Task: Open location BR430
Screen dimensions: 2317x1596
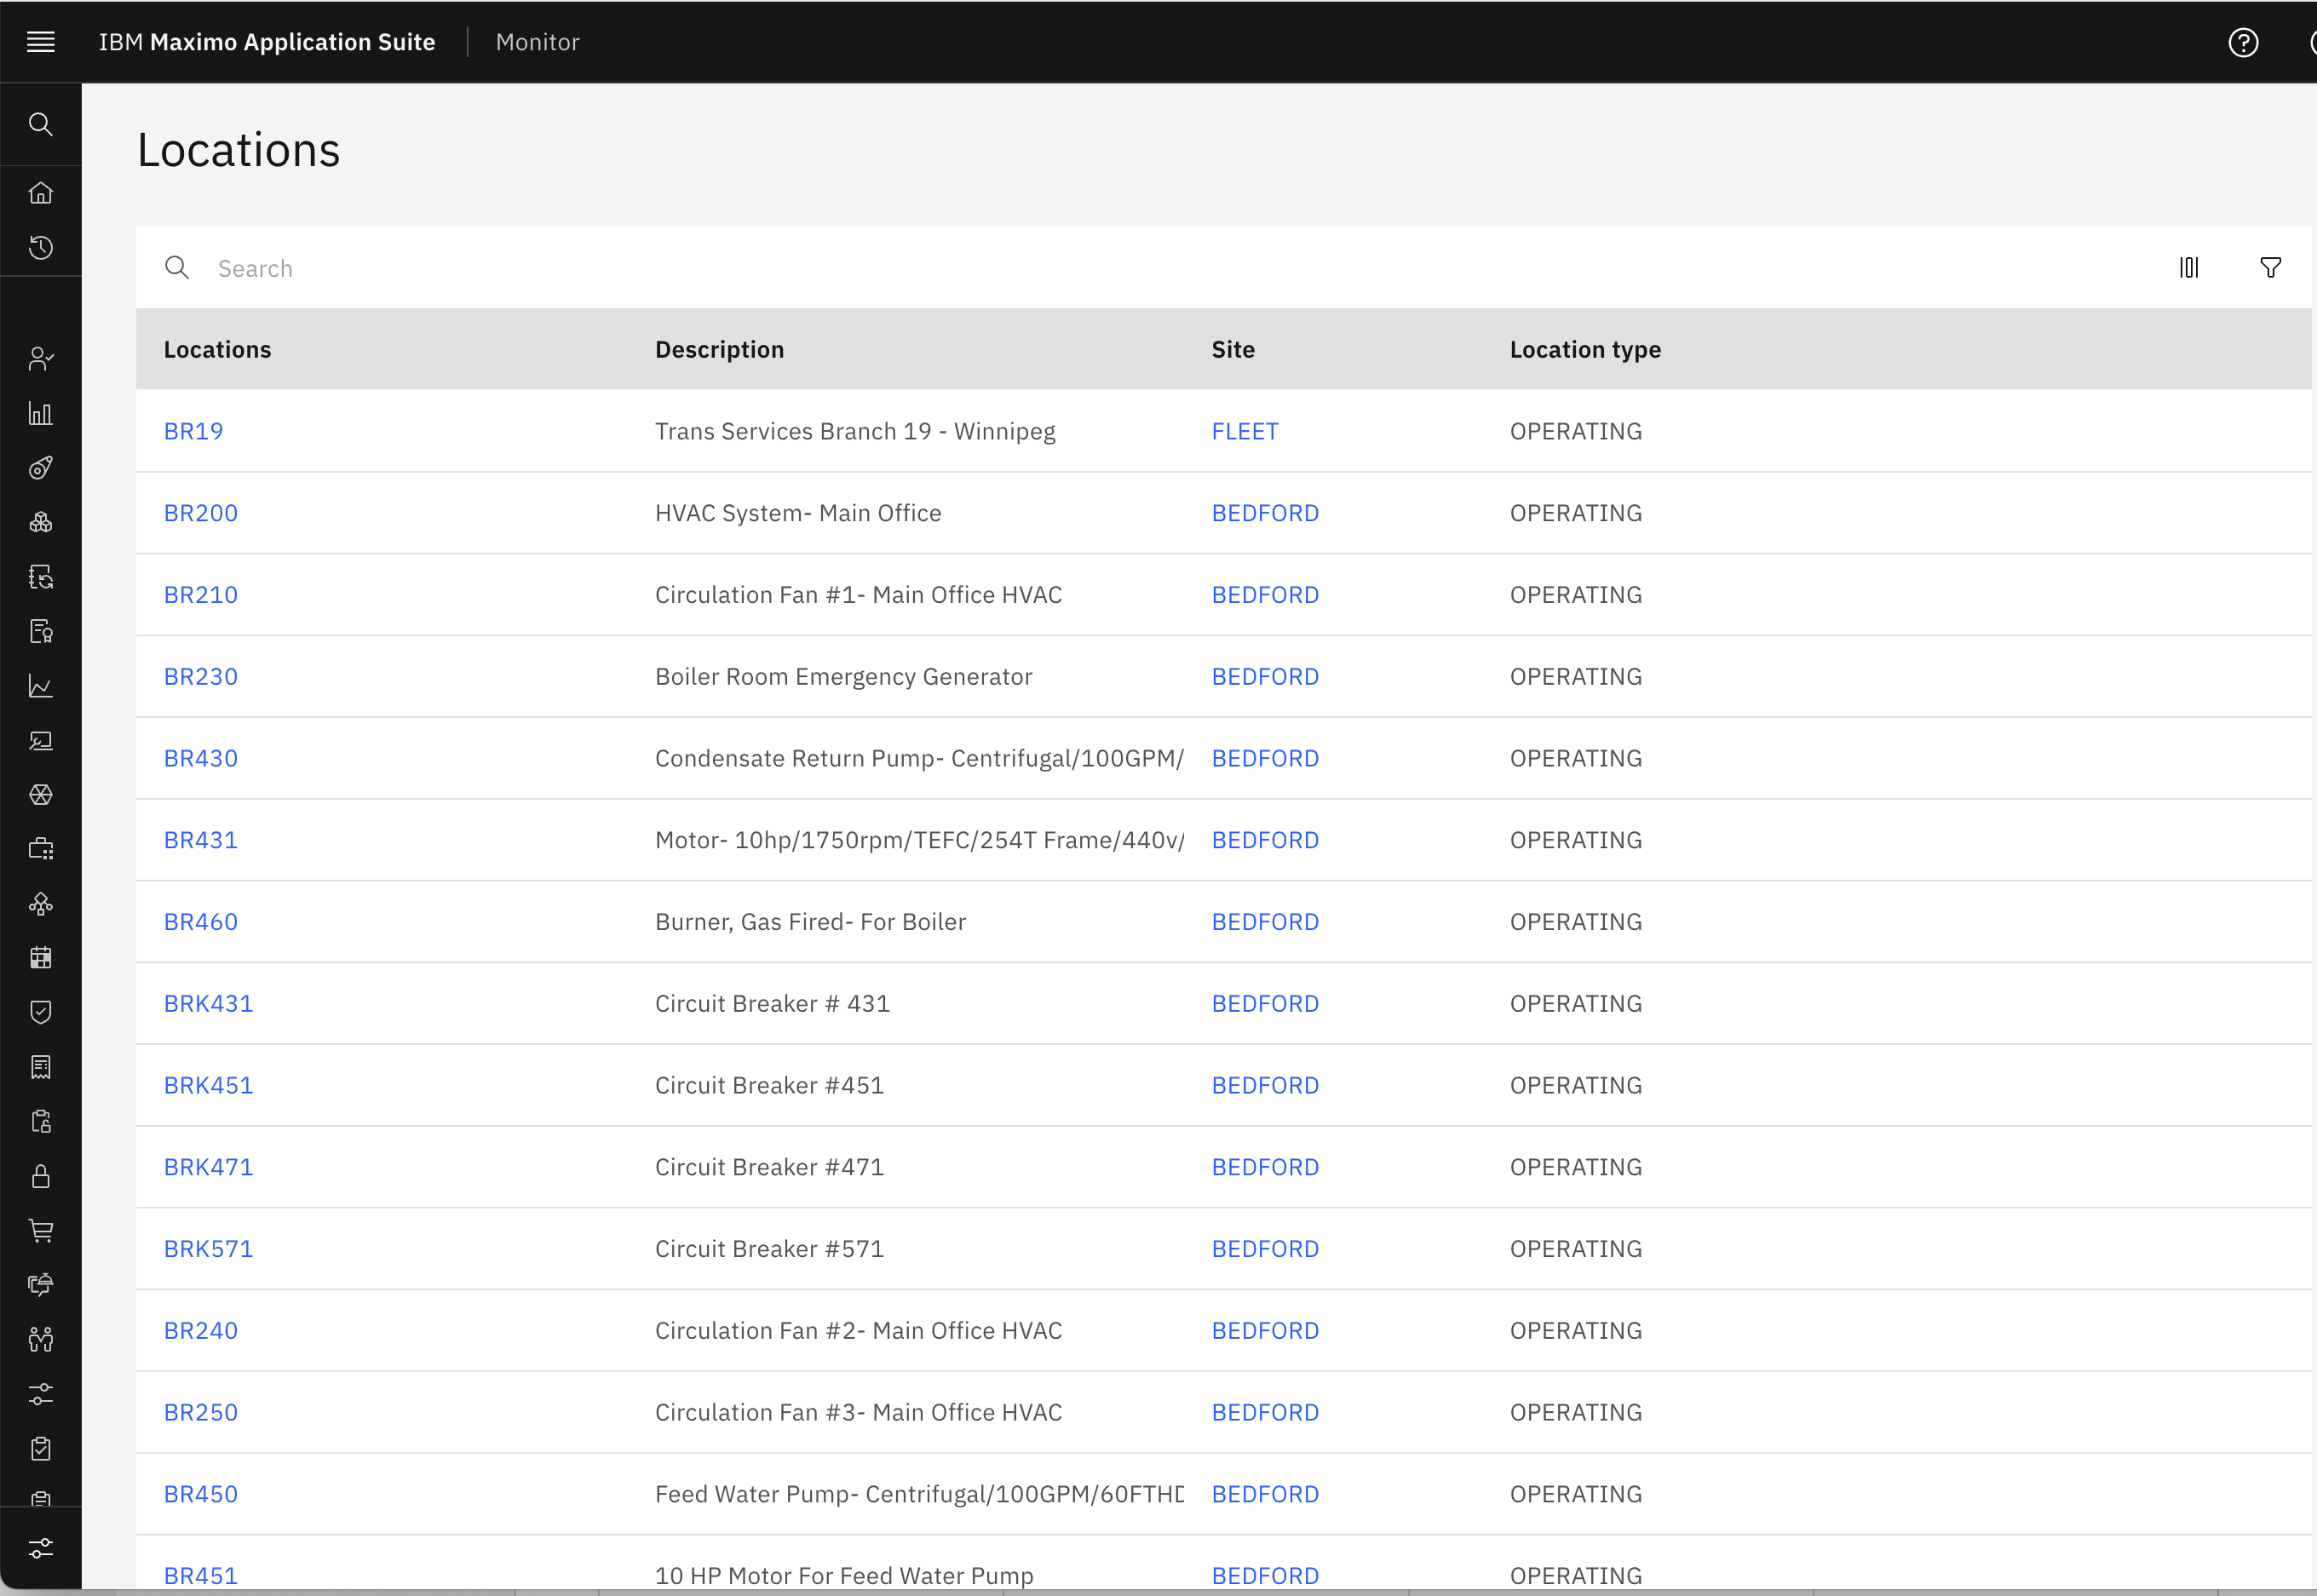Action: click(x=201, y=758)
